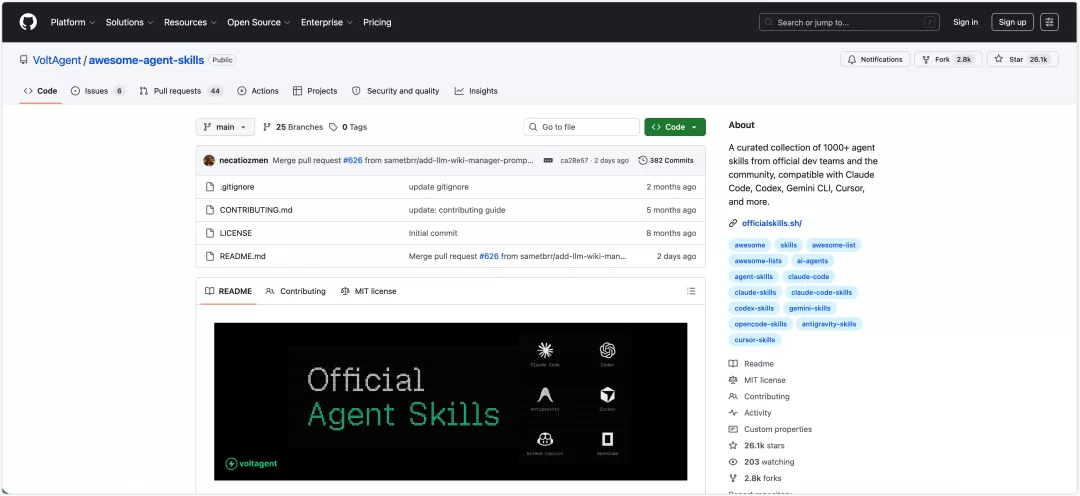This screenshot has height=496, width=1080.
Task: Click the claude-code topic tag
Action: [809, 276]
